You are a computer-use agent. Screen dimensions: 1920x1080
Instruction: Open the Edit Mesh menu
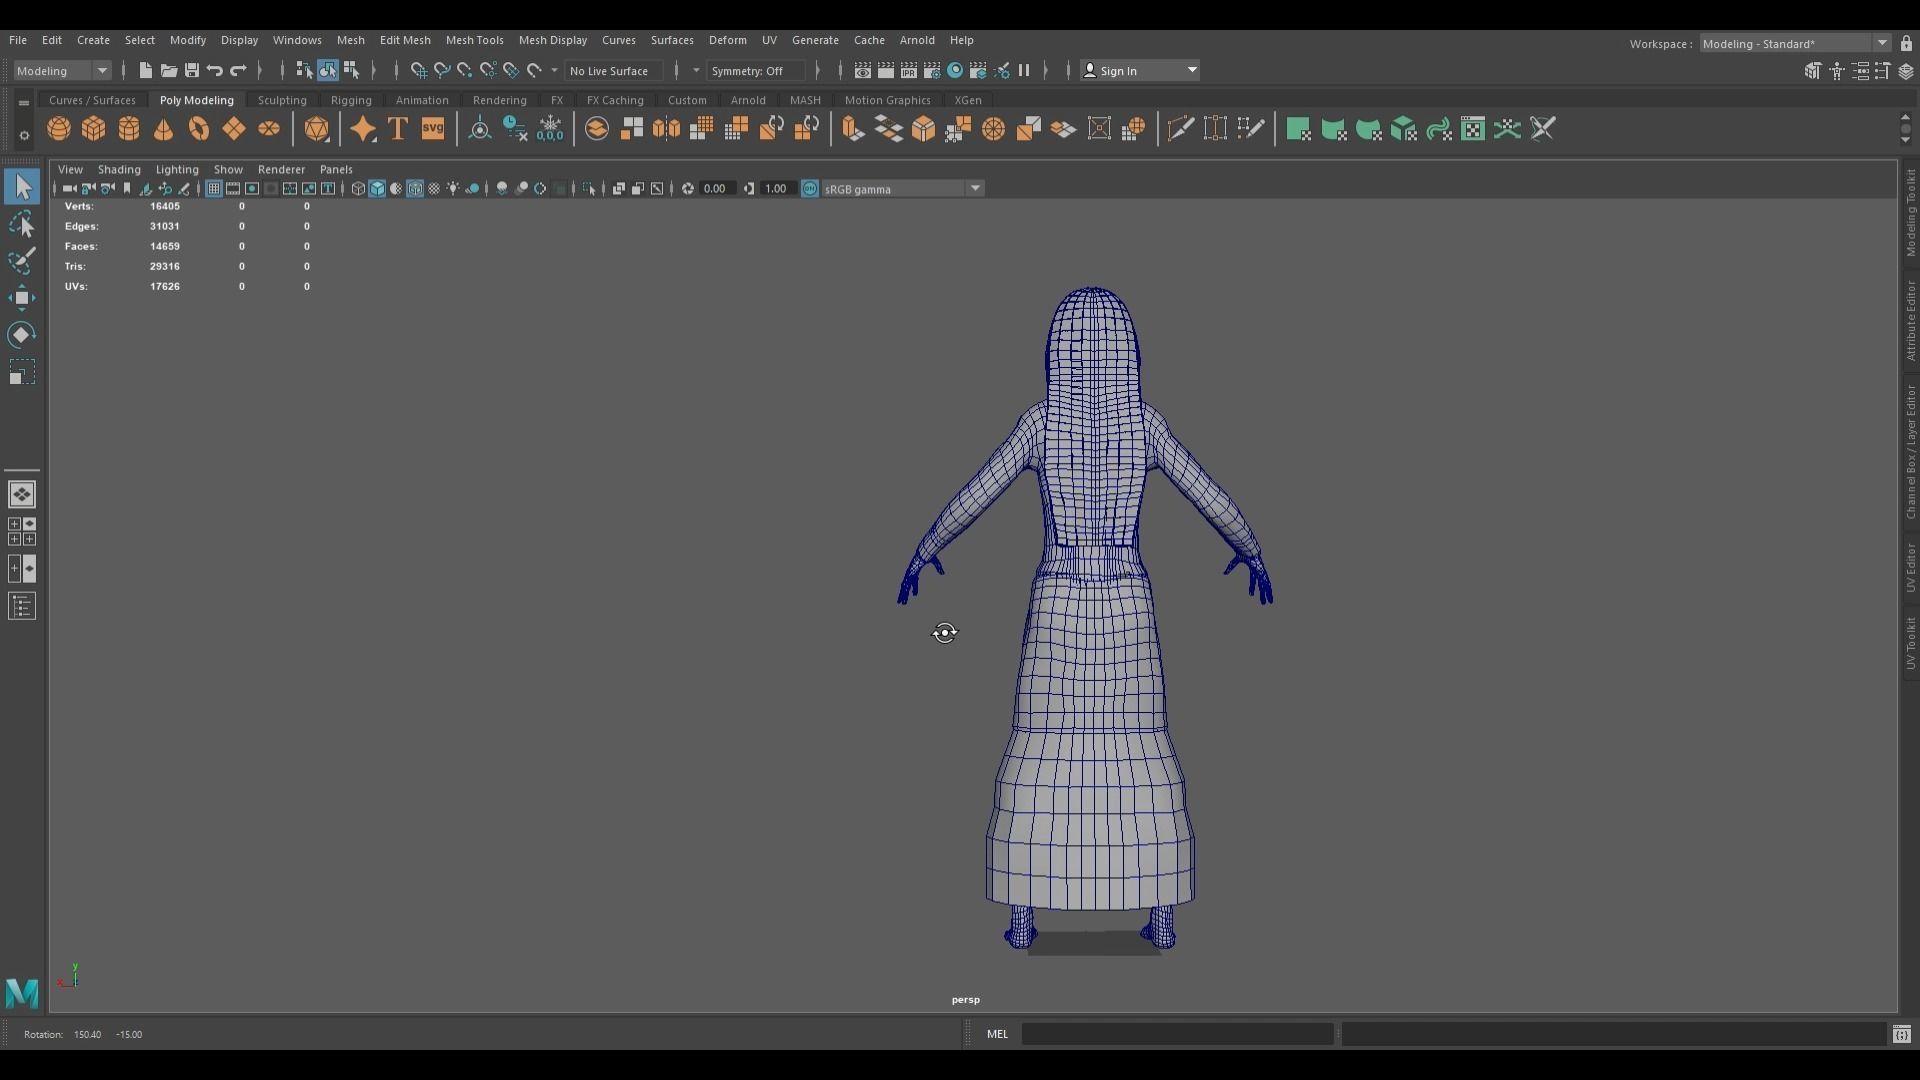405,40
